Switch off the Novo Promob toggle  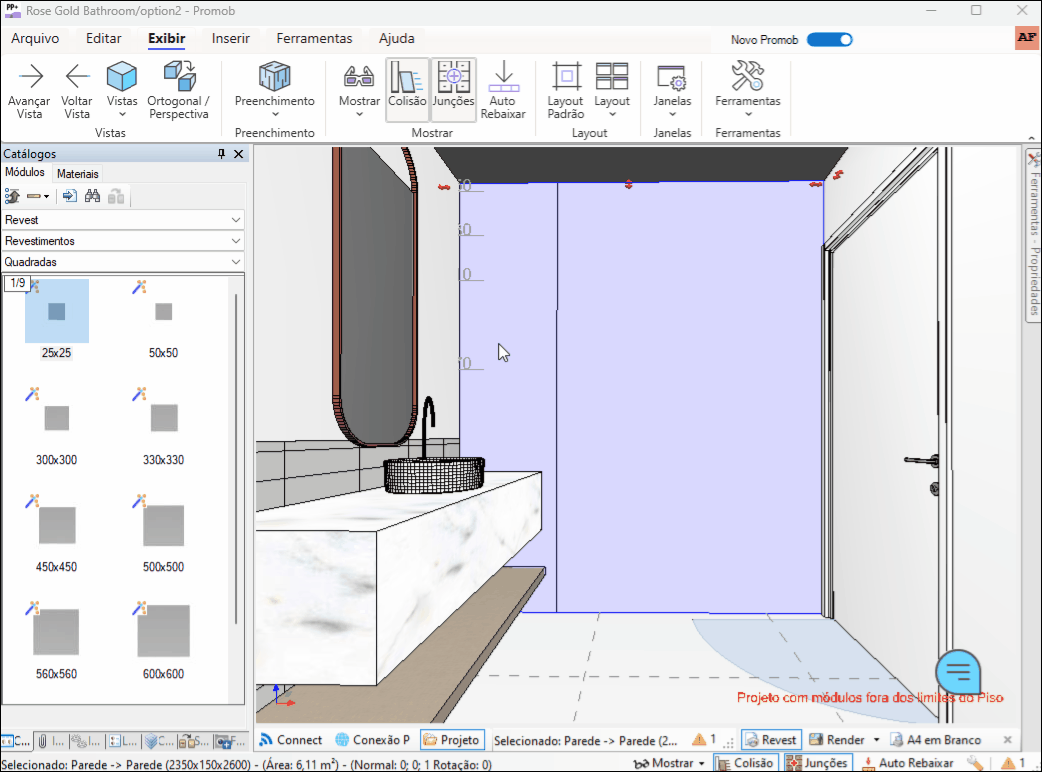829,40
